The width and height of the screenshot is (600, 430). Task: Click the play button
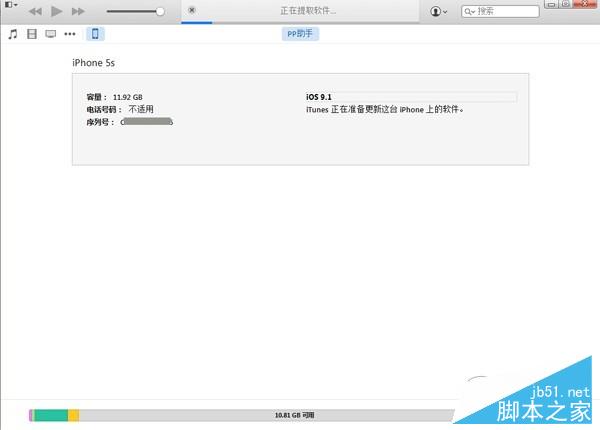click(56, 11)
